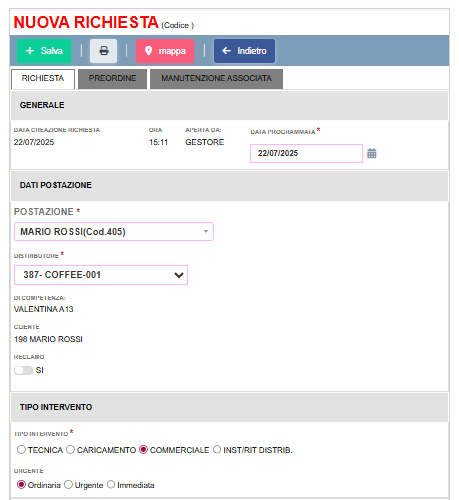Click the green Salva button

(x=44, y=51)
